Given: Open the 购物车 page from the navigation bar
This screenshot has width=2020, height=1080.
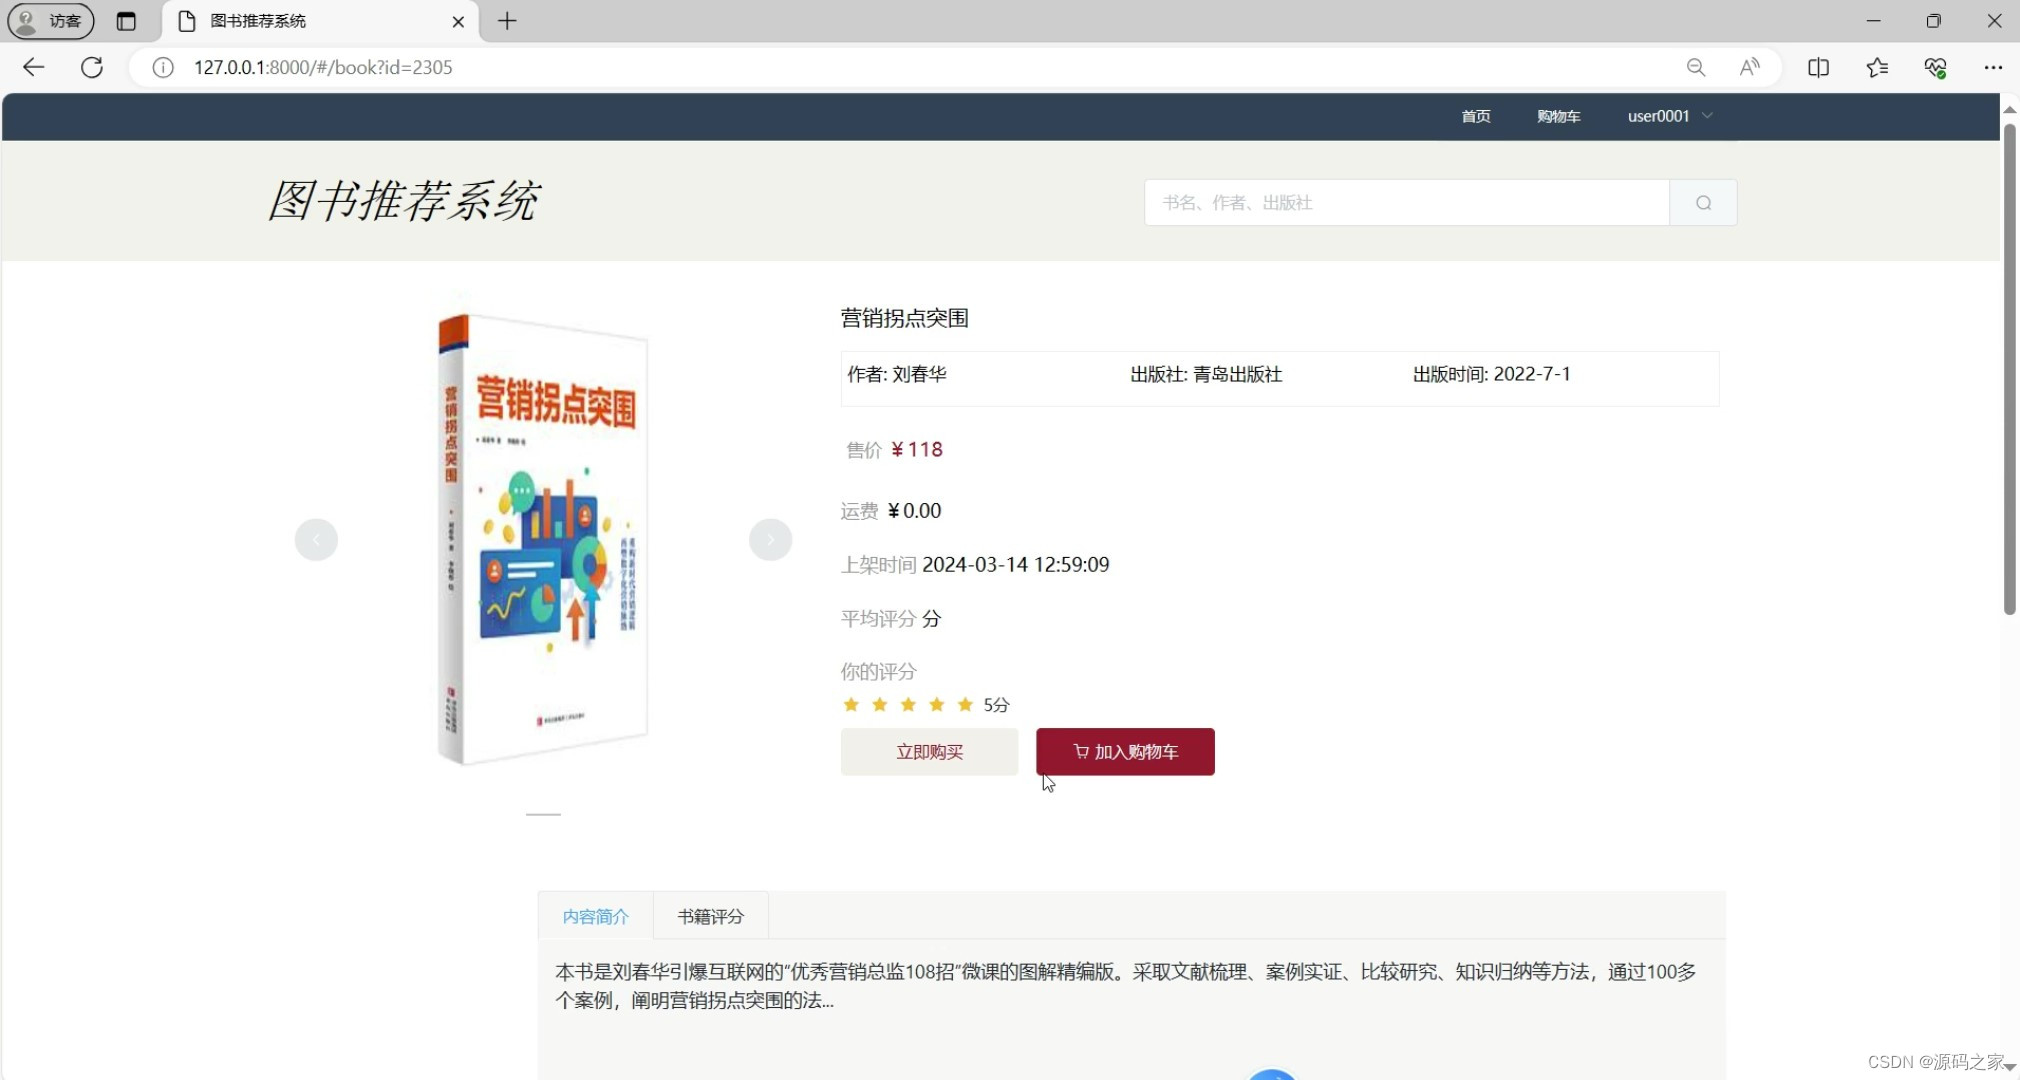Looking at the screenshot, I should [x=1558, y=115].
